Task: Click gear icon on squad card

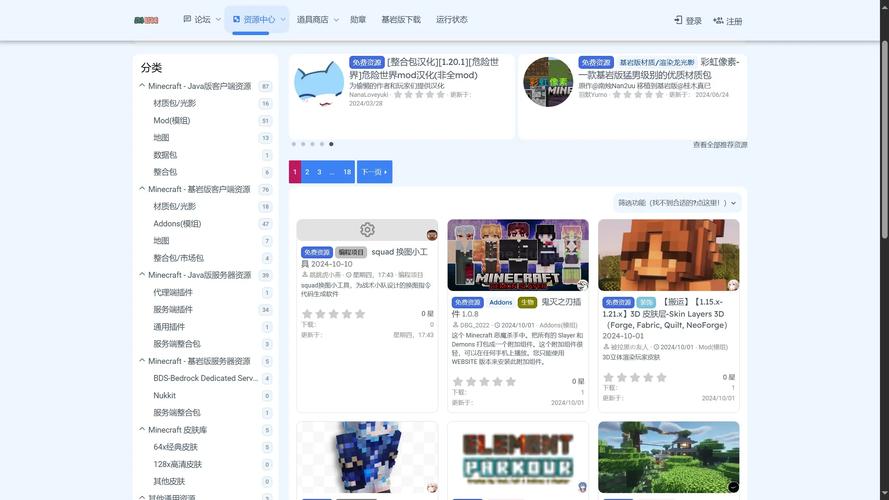Action: pyautogui.click(x=367, y=230)
